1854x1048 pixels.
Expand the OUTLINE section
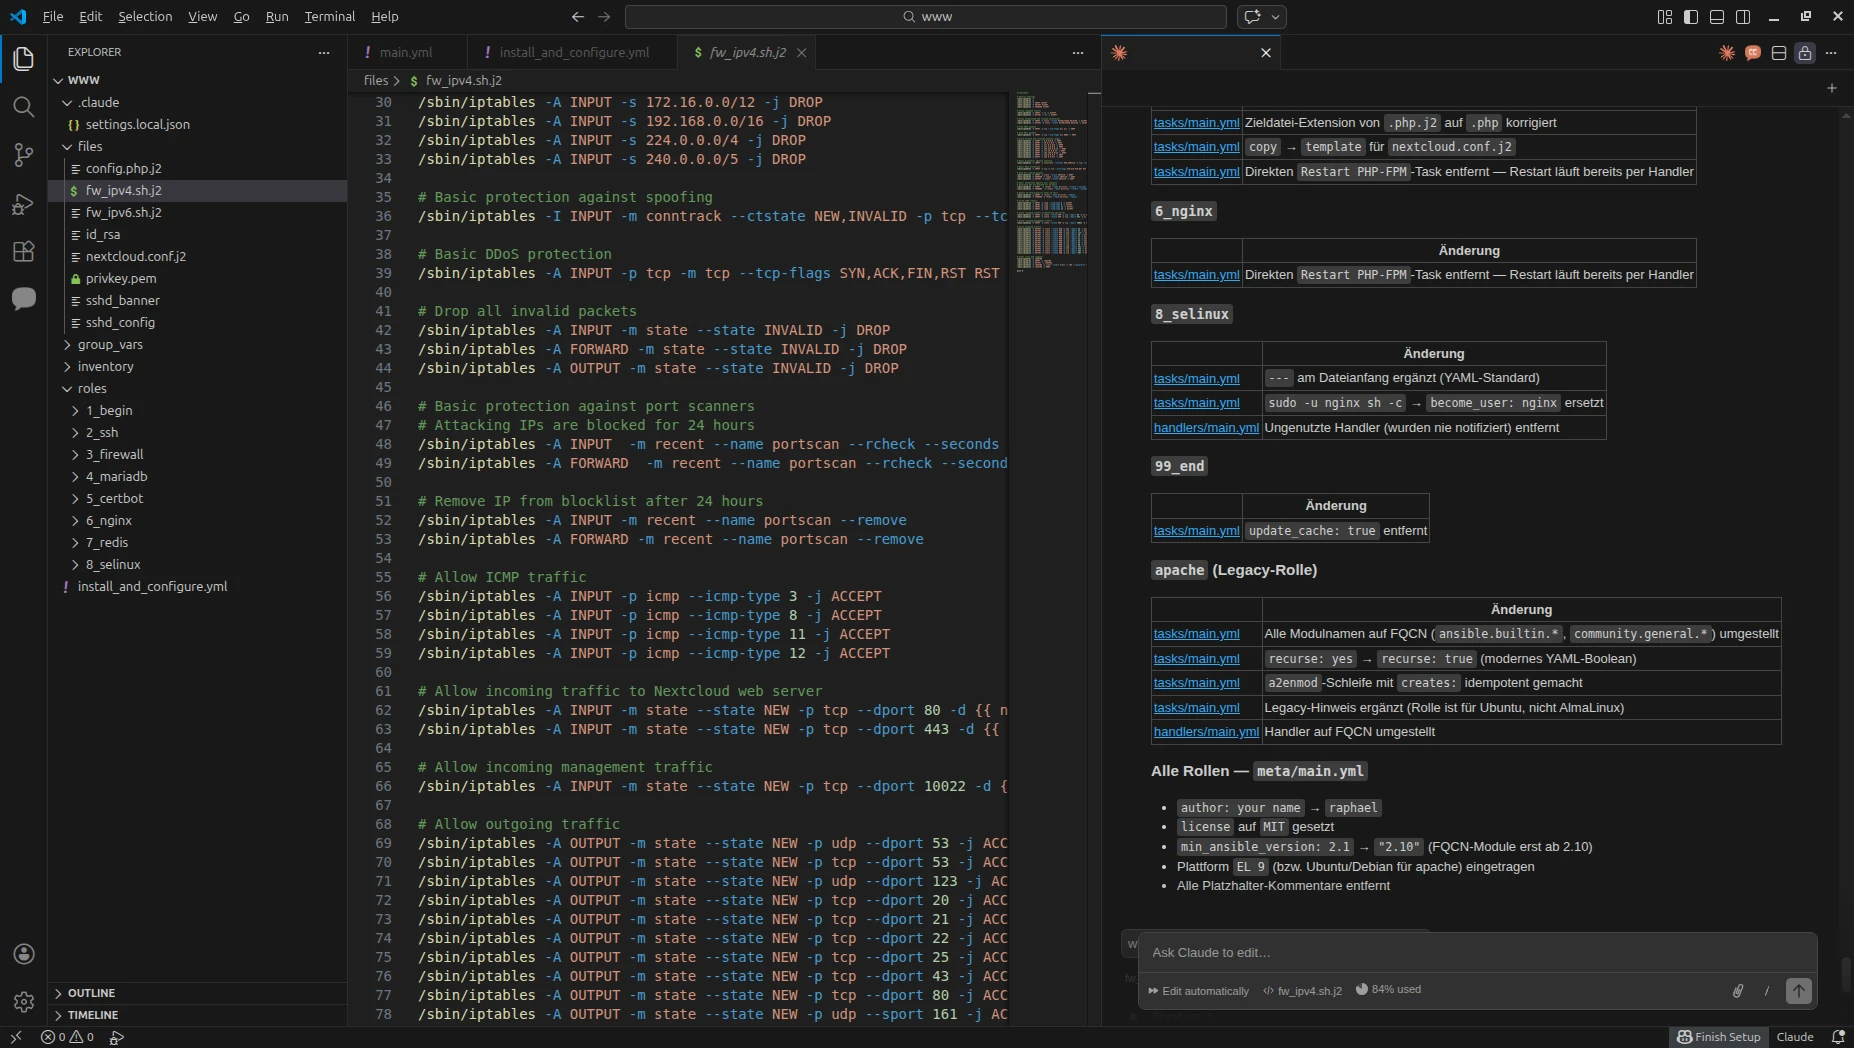point(91,993)
